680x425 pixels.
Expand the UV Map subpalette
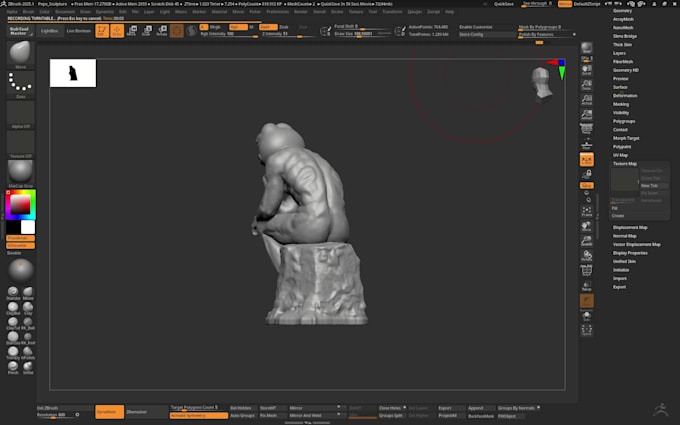click(620, 155)
